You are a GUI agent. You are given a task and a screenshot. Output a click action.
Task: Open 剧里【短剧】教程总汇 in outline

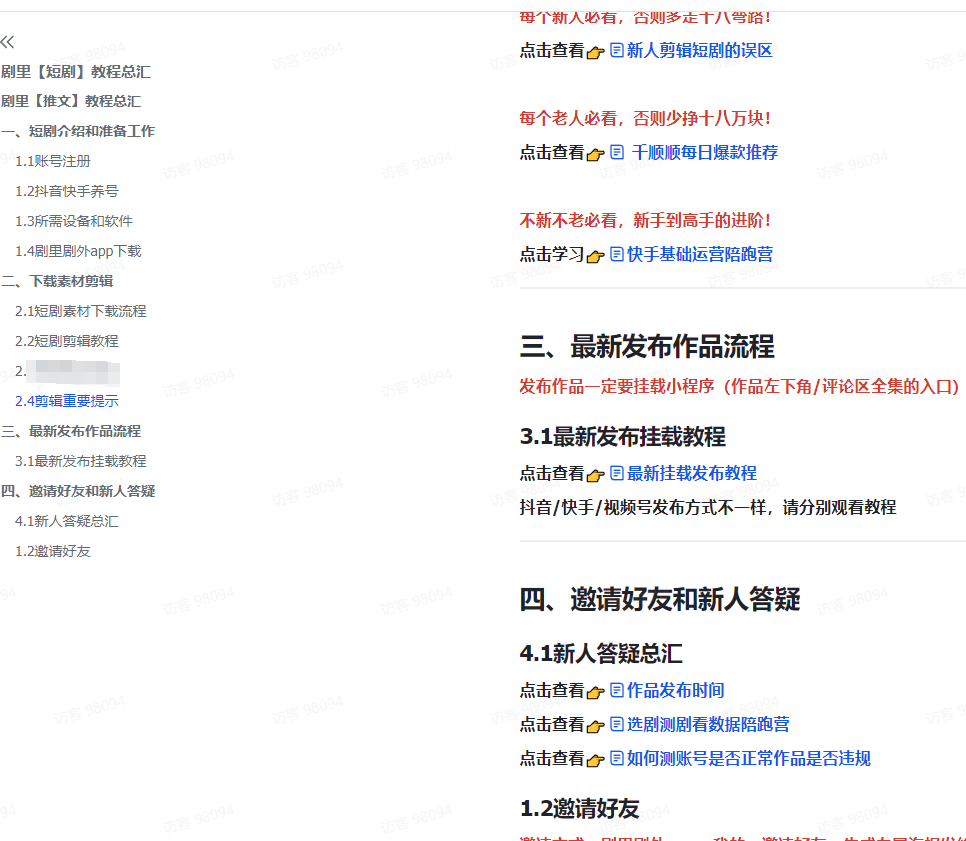point(76,71)
